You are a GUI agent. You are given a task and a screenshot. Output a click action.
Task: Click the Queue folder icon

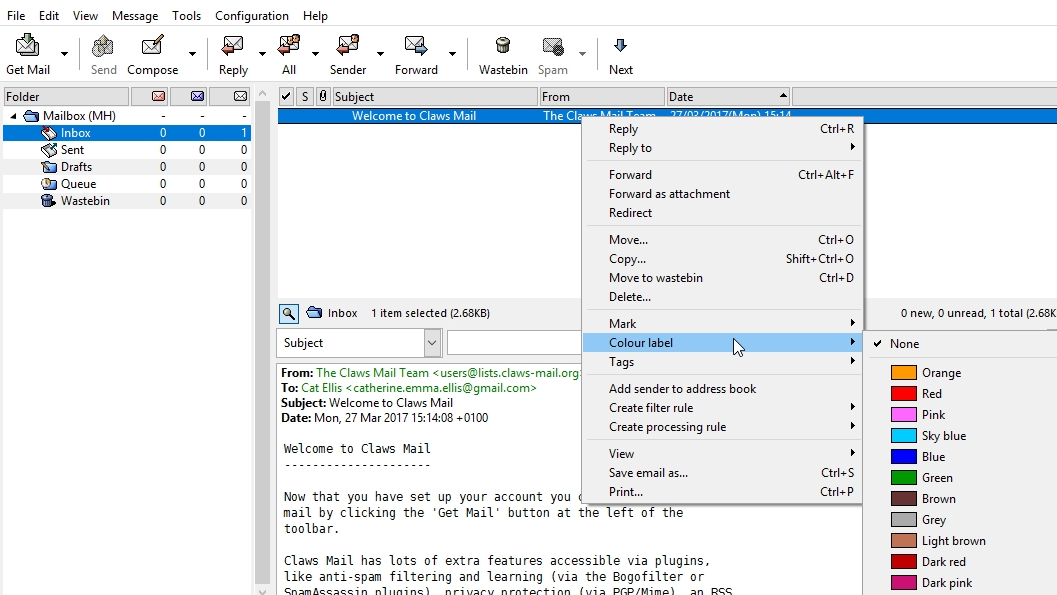click(x=49, y=183)
